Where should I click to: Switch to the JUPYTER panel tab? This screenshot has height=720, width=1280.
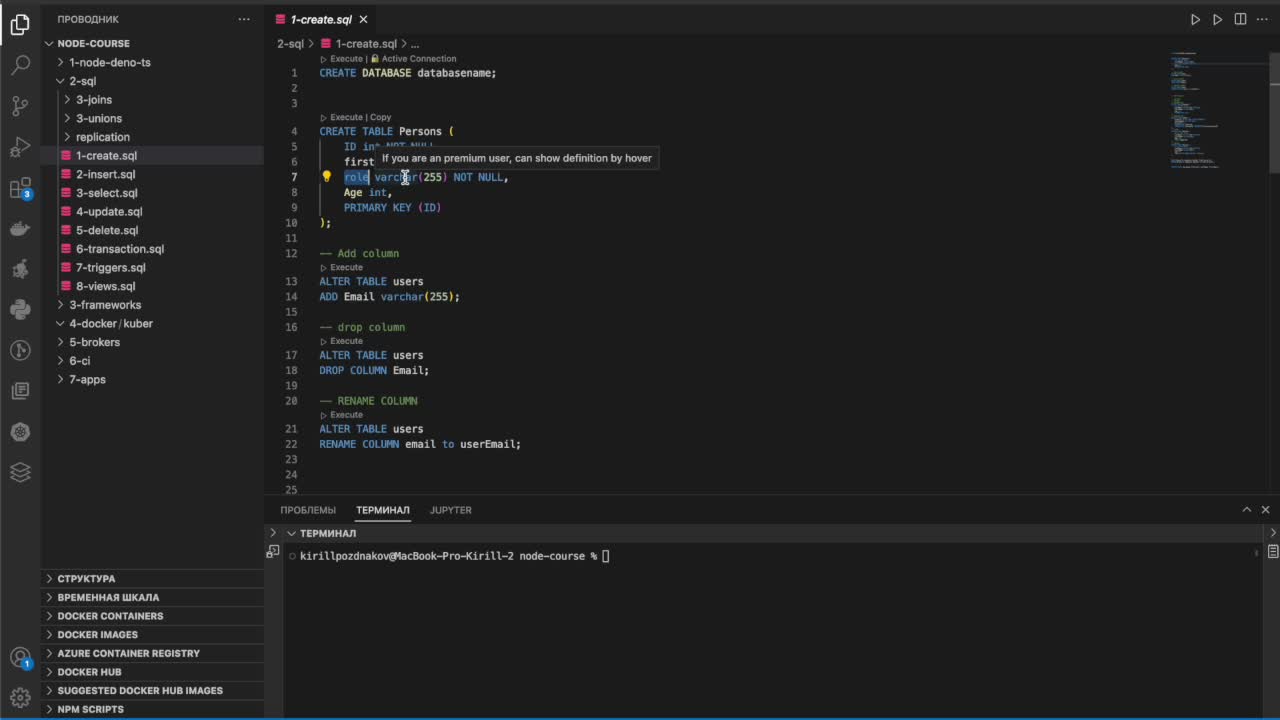(451, 510)
